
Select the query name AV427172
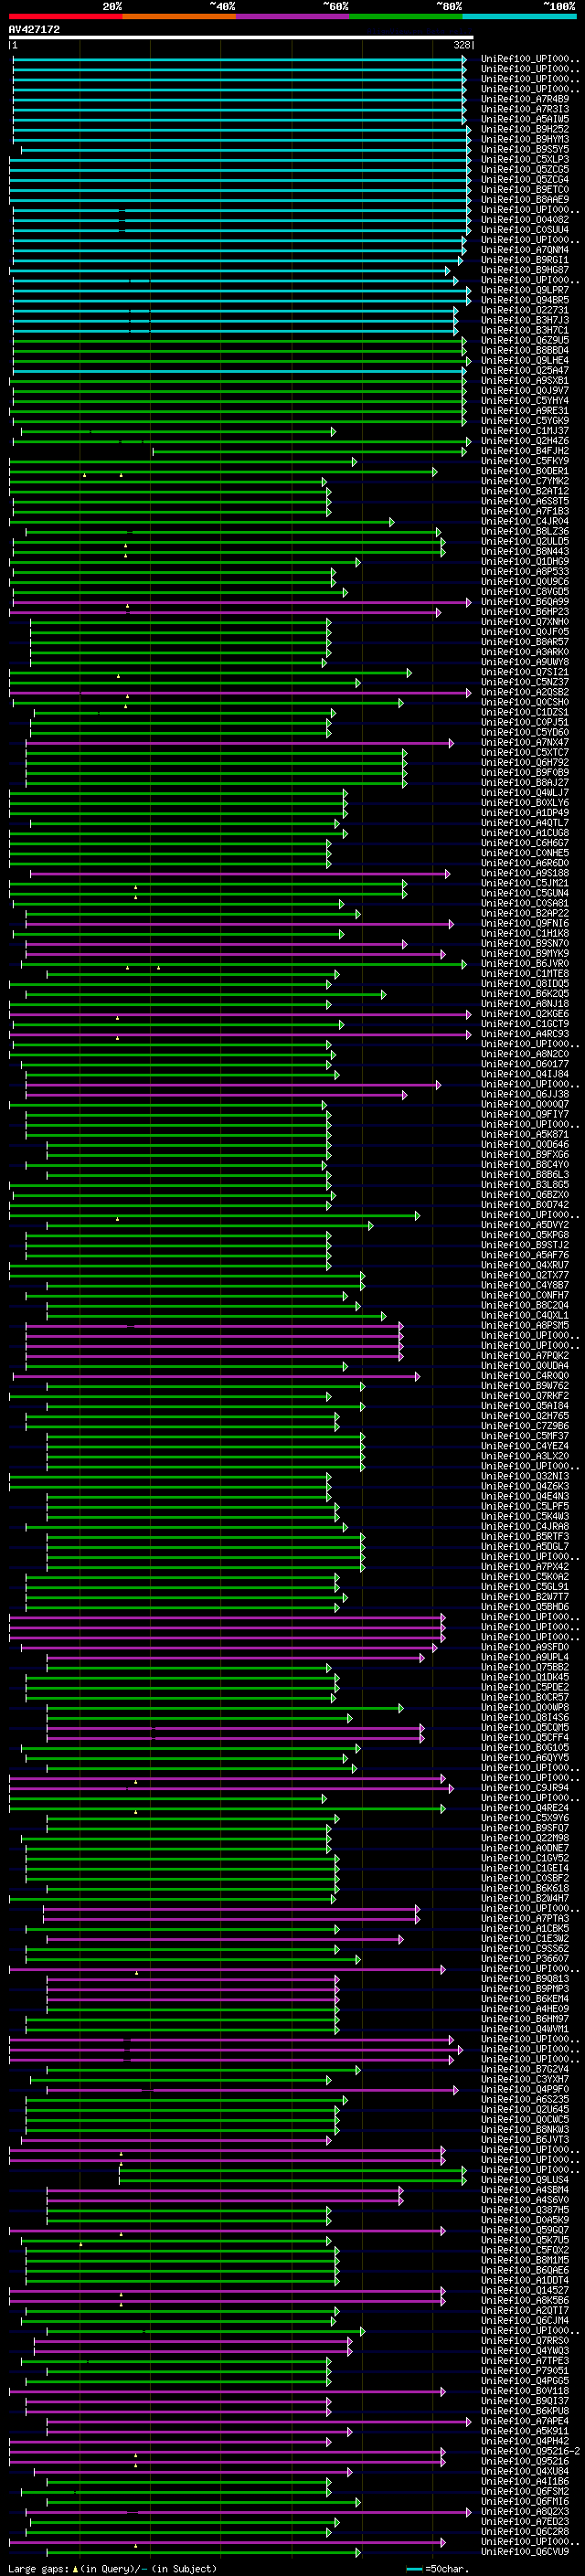coord(34,30)
